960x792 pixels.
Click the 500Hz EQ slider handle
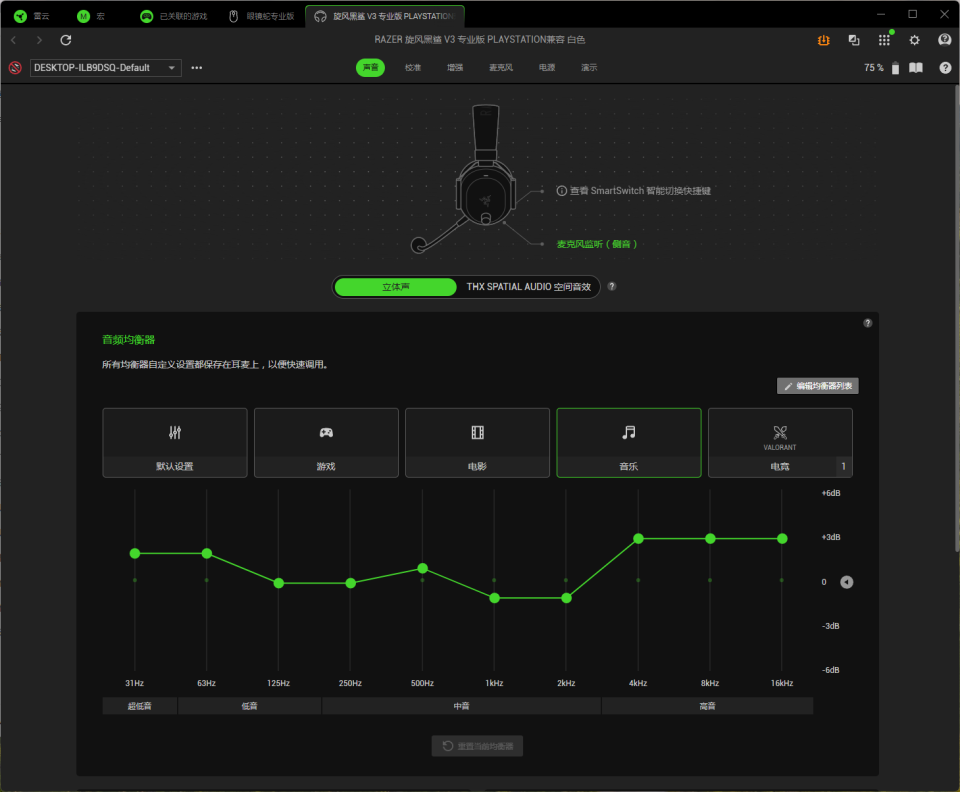[x=422, y=569]
